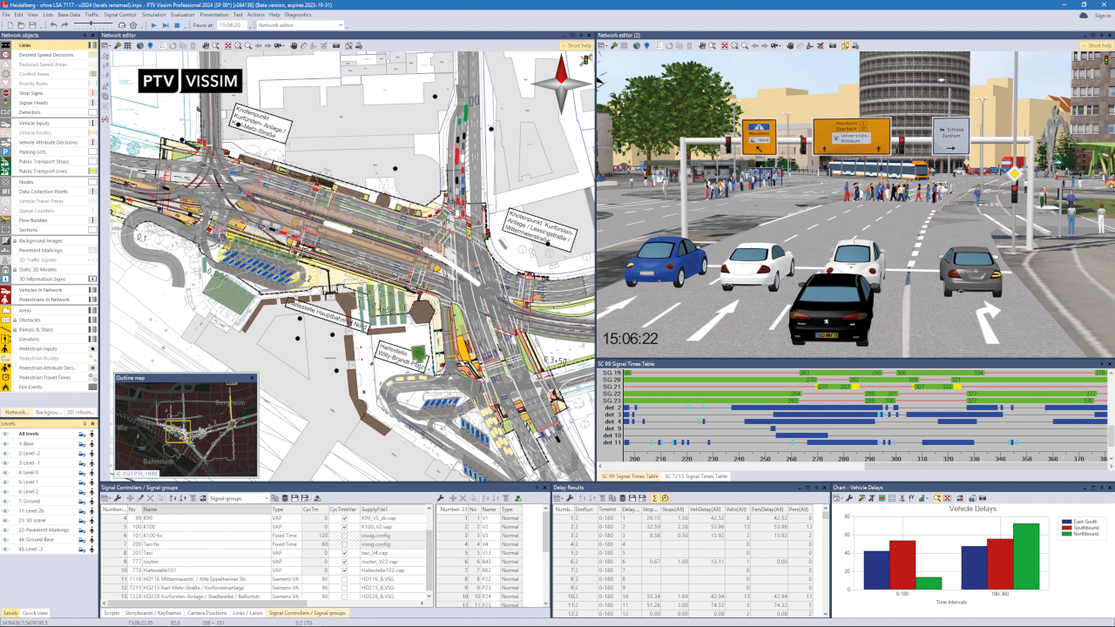Viewport: 1115px width, 627px height.
Task: Click Short help in Network editor
Action: click(576, 45)
